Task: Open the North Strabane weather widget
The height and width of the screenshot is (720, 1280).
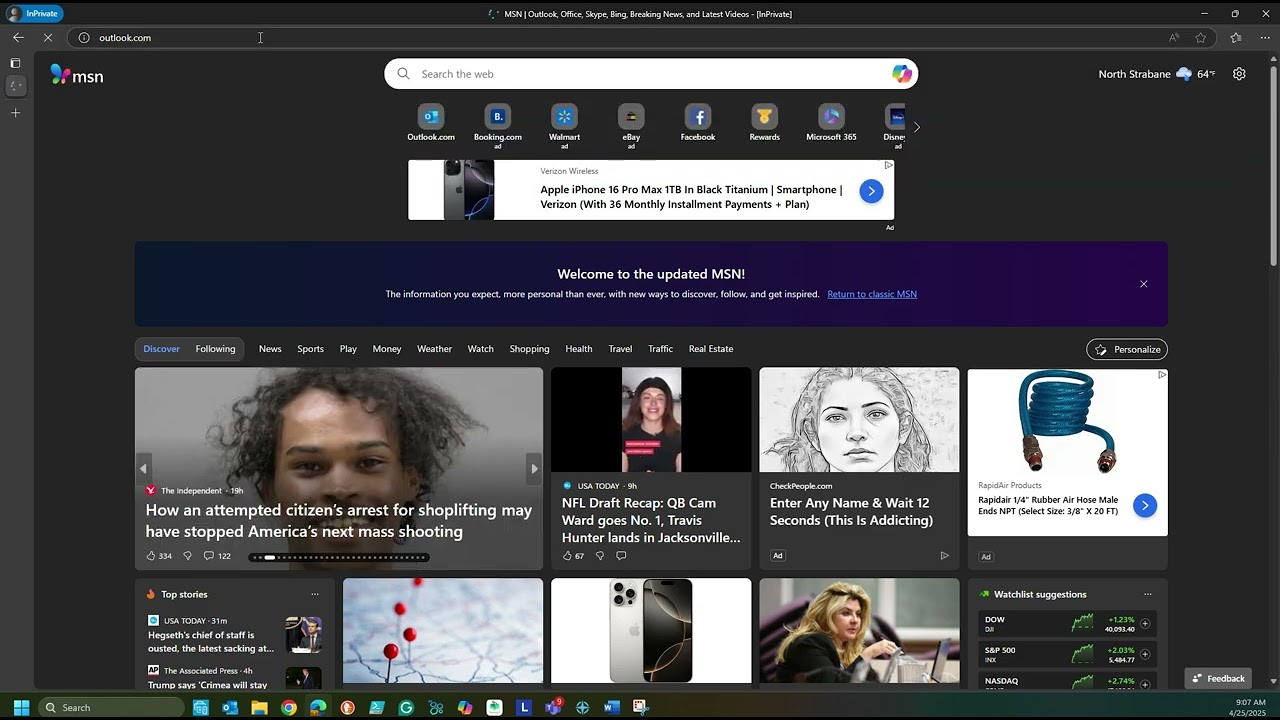Action: pyautogui.click(x=1156, y=74)
